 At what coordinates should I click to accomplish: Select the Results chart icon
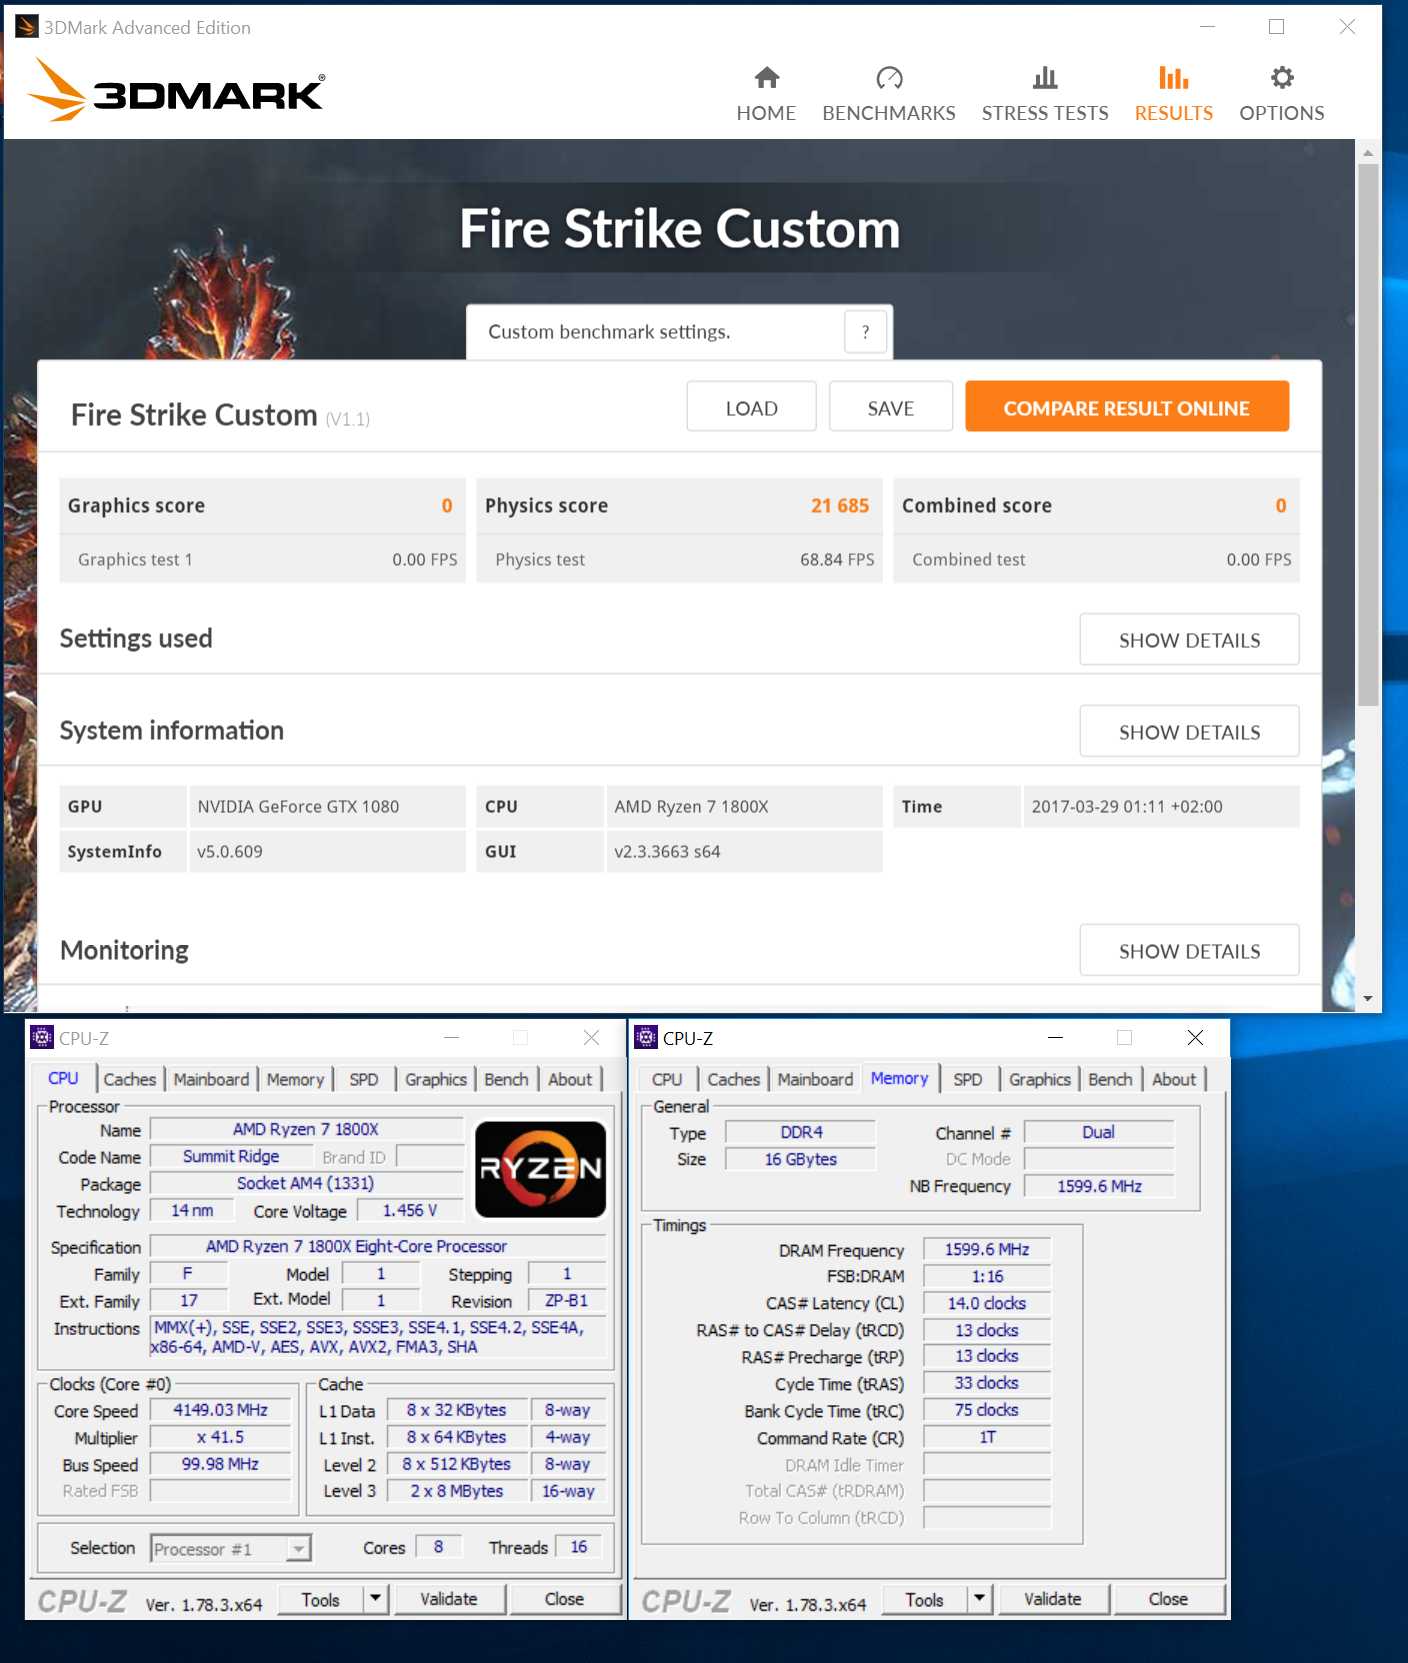coord(1174,78)
